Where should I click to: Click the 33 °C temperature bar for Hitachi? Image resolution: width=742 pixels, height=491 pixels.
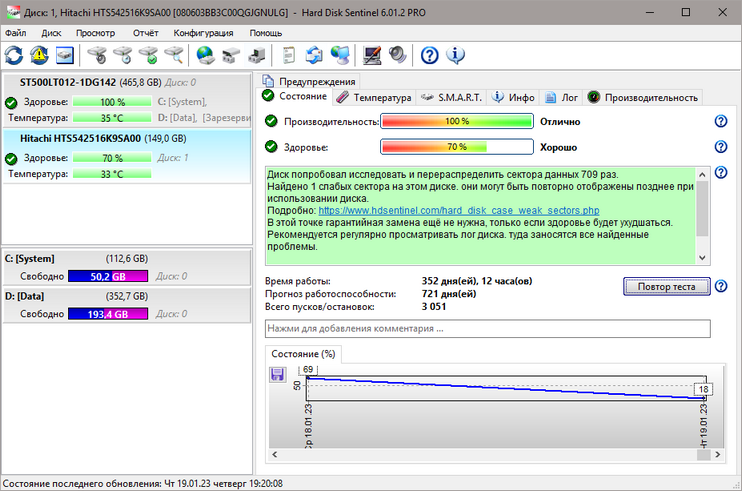pyautogui.click(x=112, y=174)
